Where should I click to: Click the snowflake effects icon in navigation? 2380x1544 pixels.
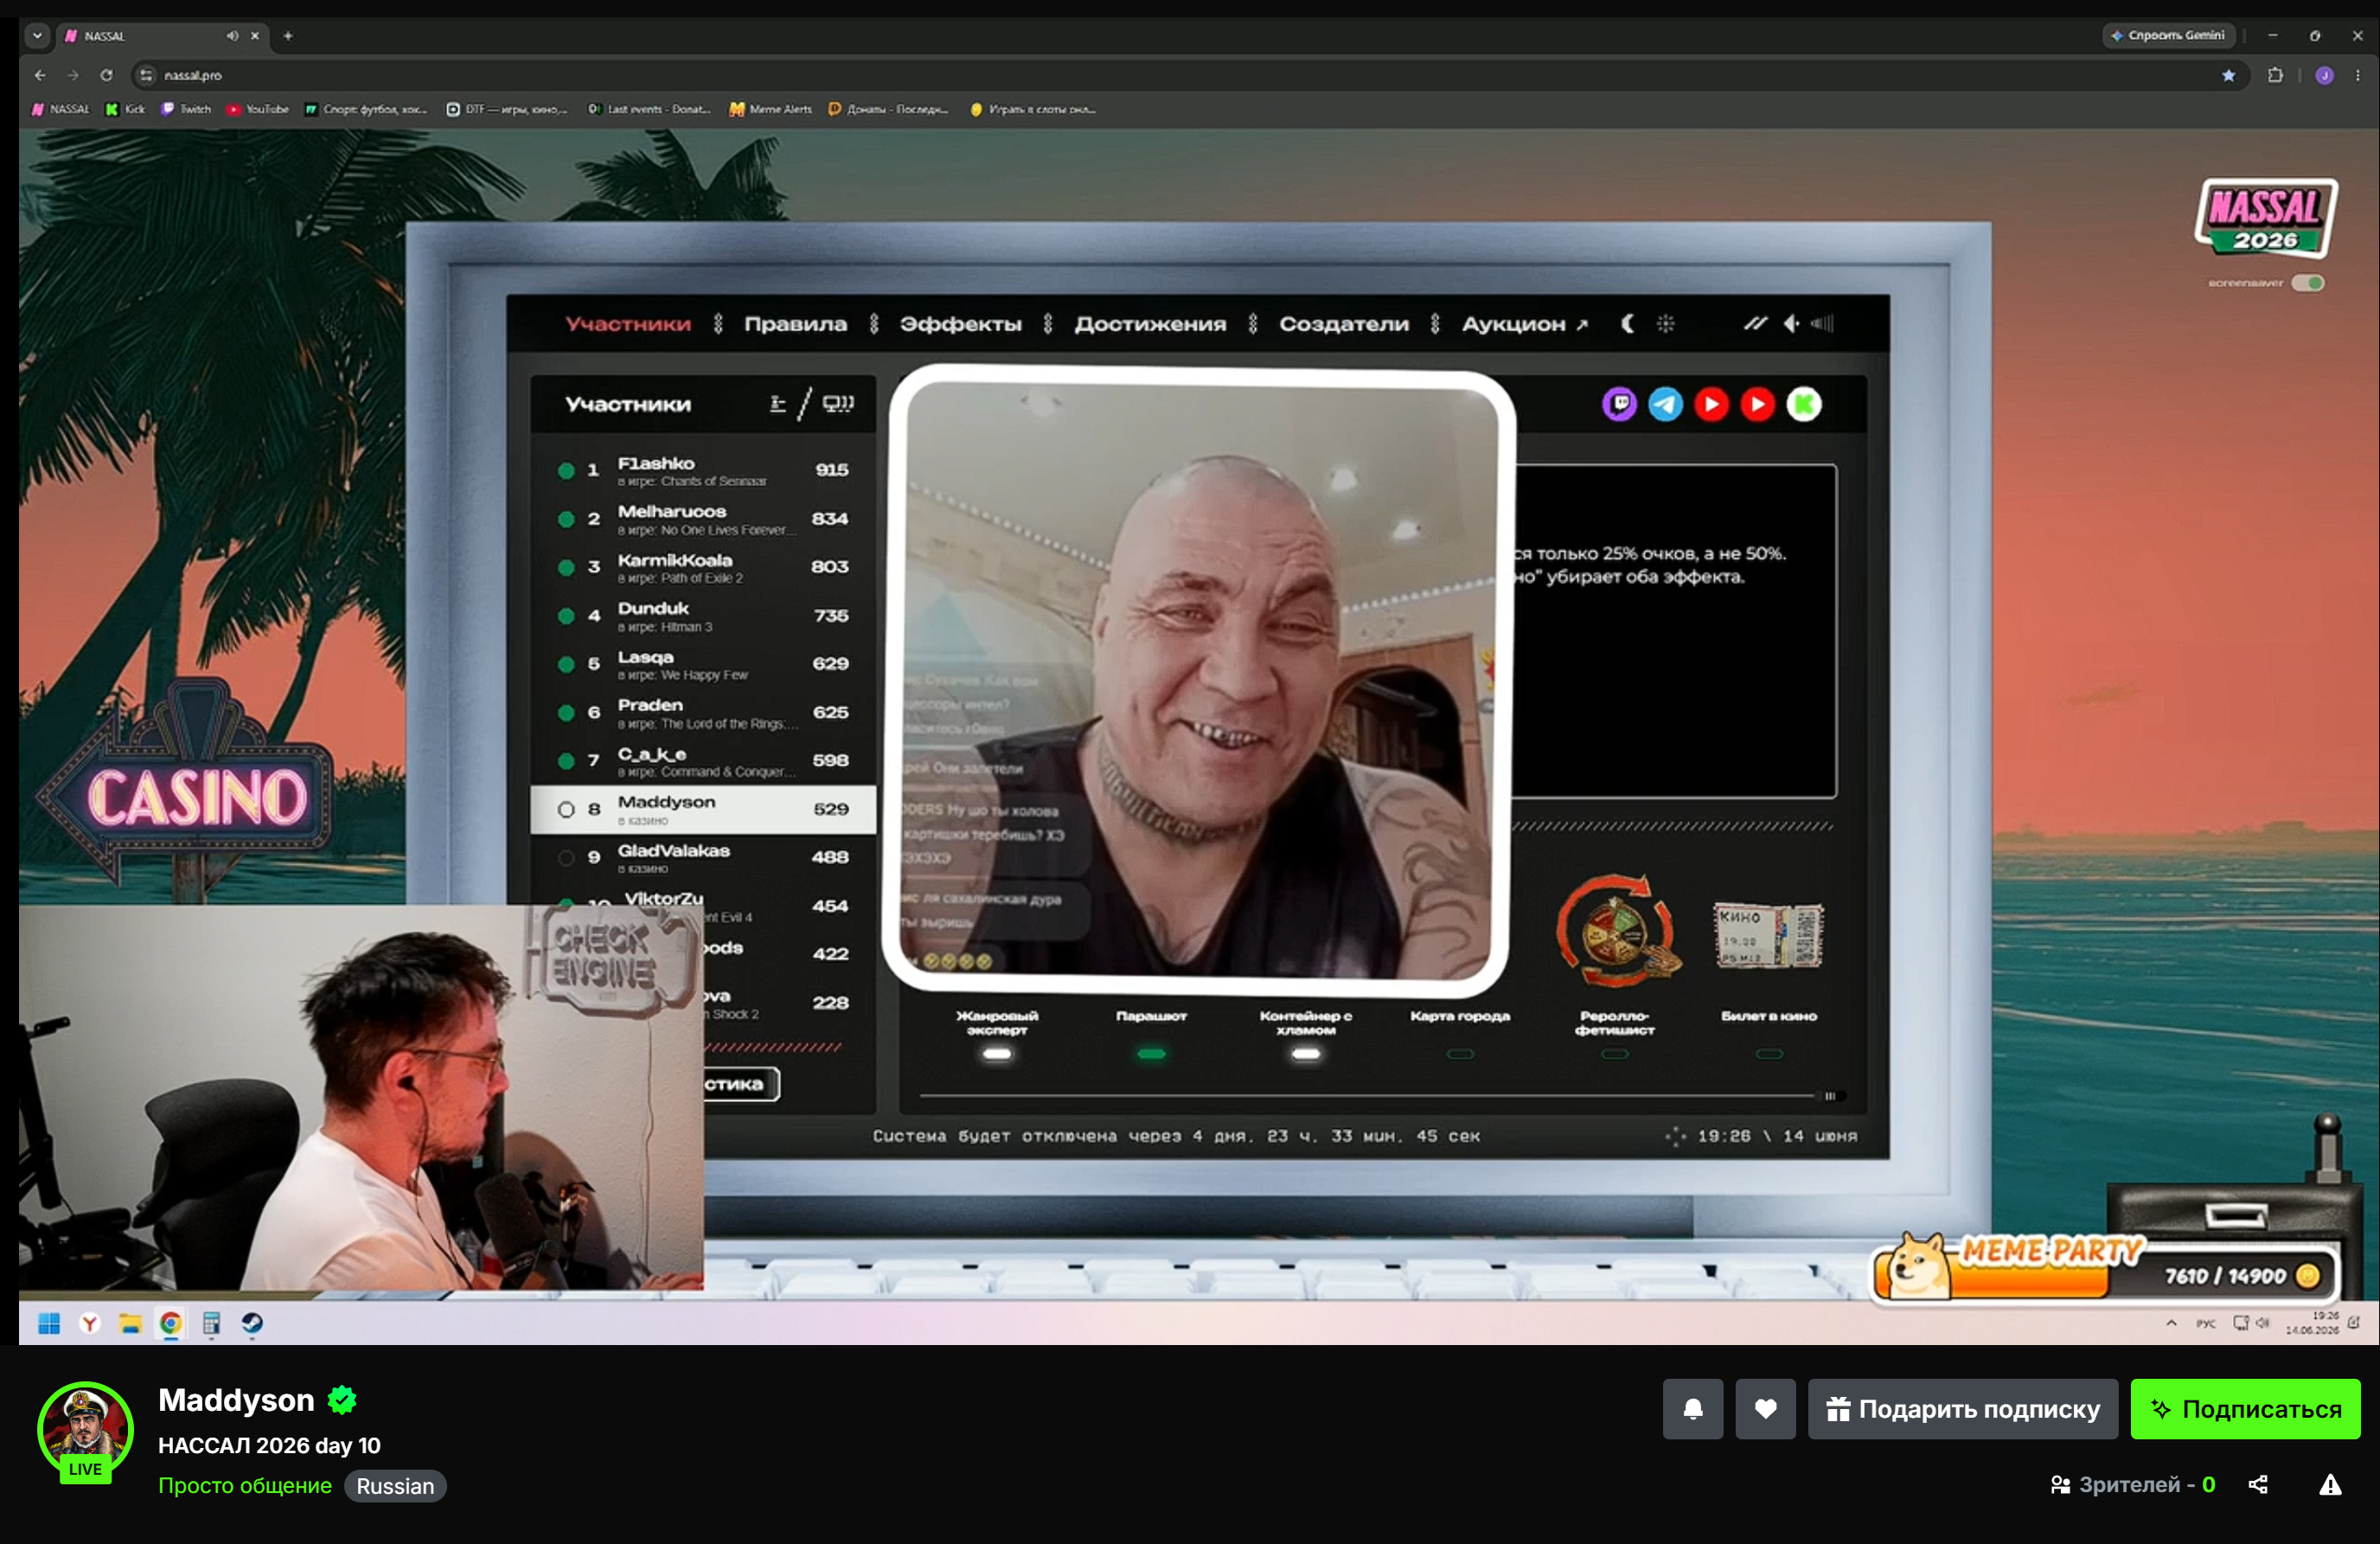click(x=1665, y=323)
